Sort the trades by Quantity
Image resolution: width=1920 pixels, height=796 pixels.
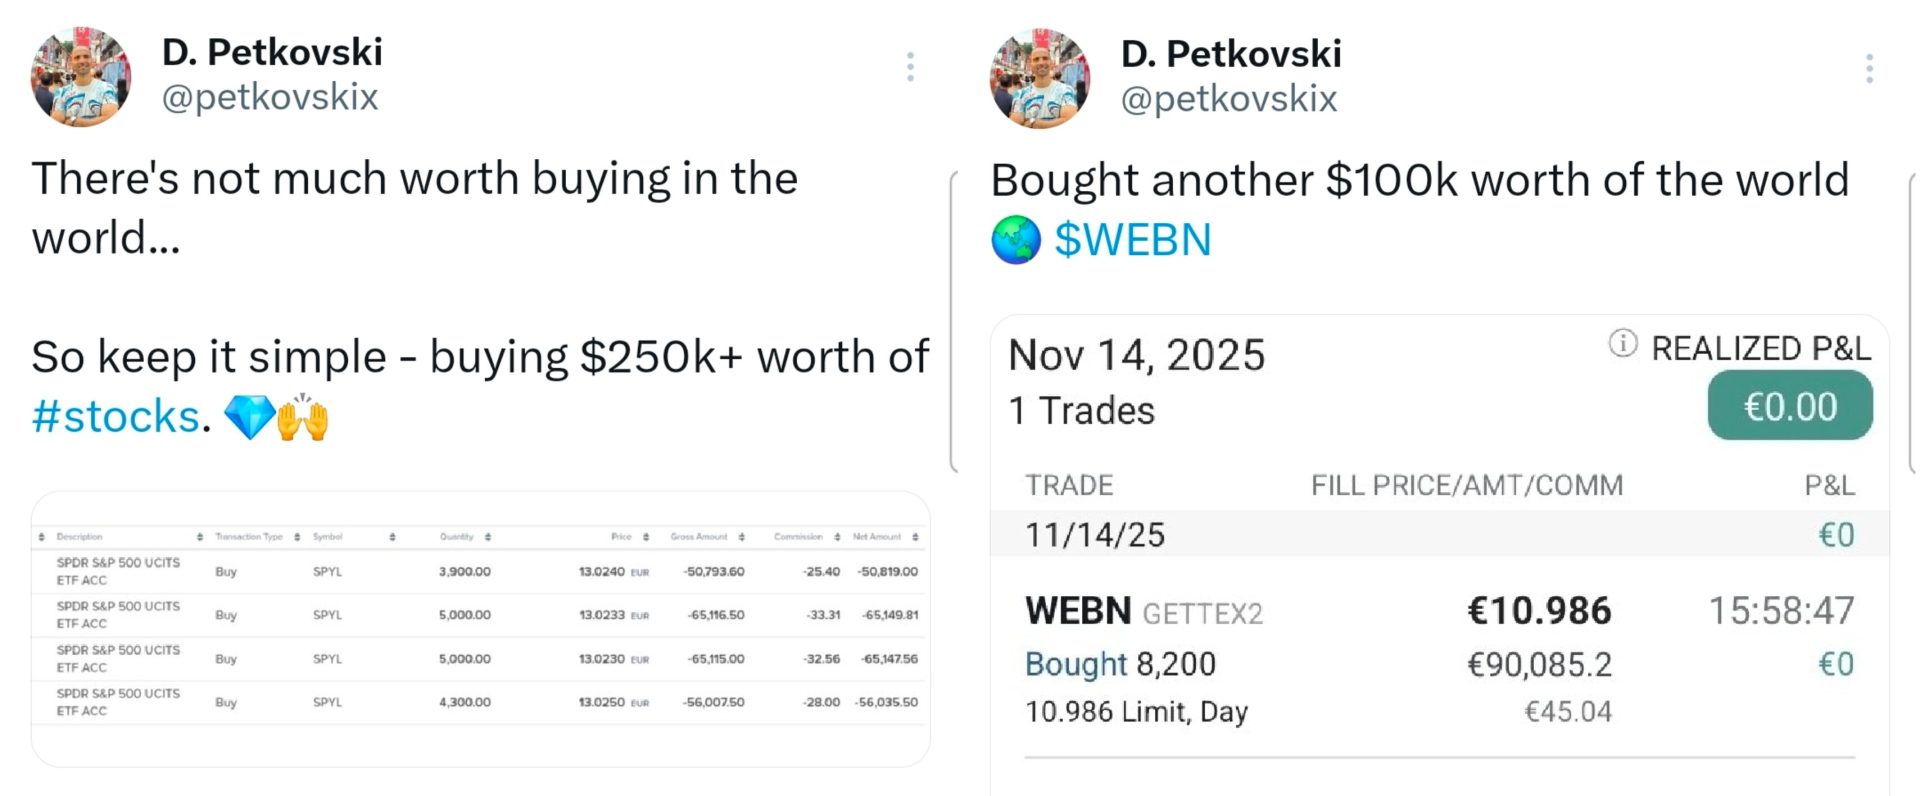pos(487,536)
